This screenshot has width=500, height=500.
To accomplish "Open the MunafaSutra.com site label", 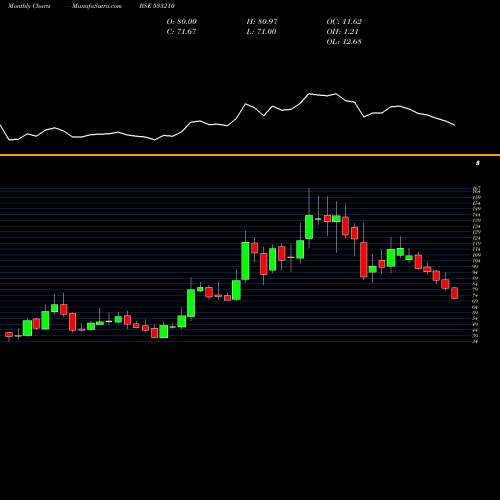I will tap(97, 6).
